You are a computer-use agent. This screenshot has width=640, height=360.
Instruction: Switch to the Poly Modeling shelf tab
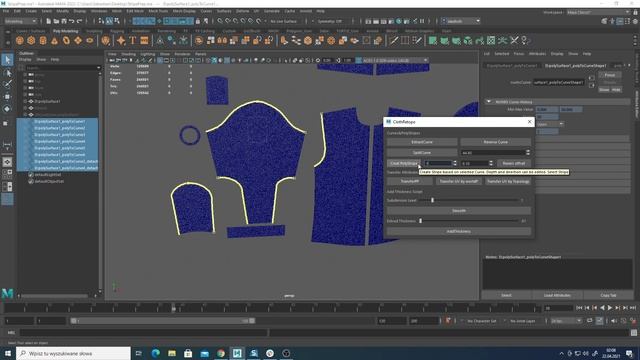(65, 31)
